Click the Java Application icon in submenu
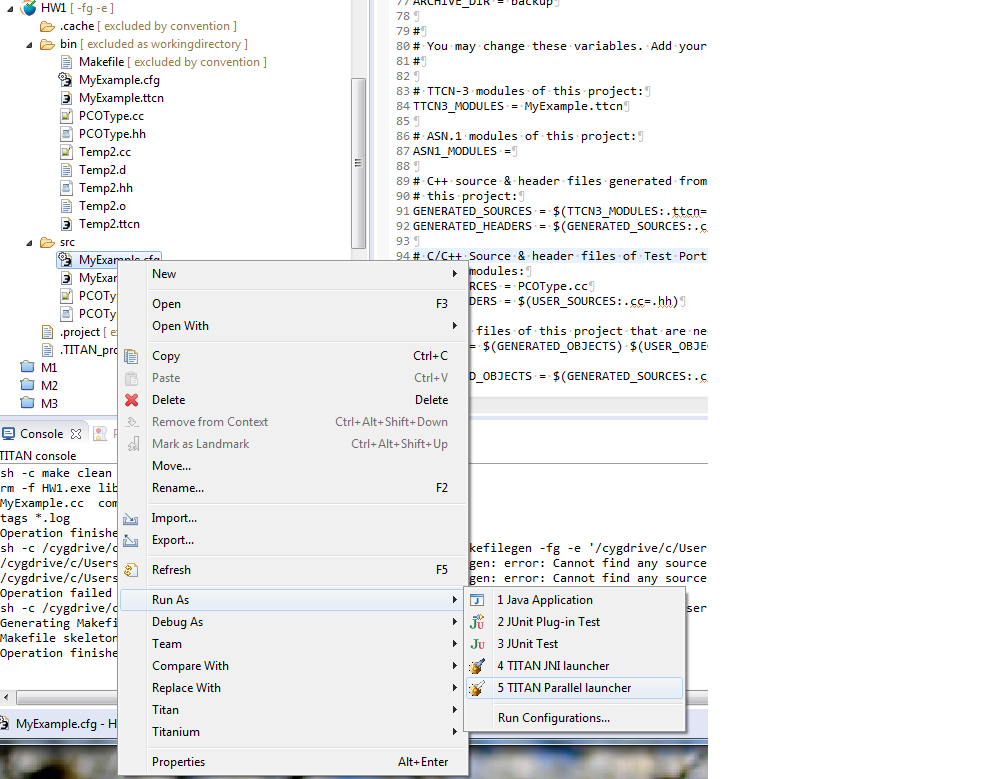This screenshot has height=779, width=1008. pos(477,600)
